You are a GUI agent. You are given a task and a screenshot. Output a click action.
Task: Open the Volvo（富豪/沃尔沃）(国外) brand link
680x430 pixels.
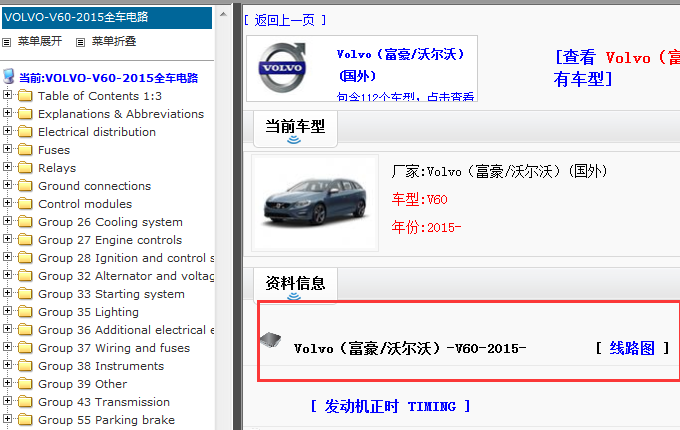click(401, 65)
